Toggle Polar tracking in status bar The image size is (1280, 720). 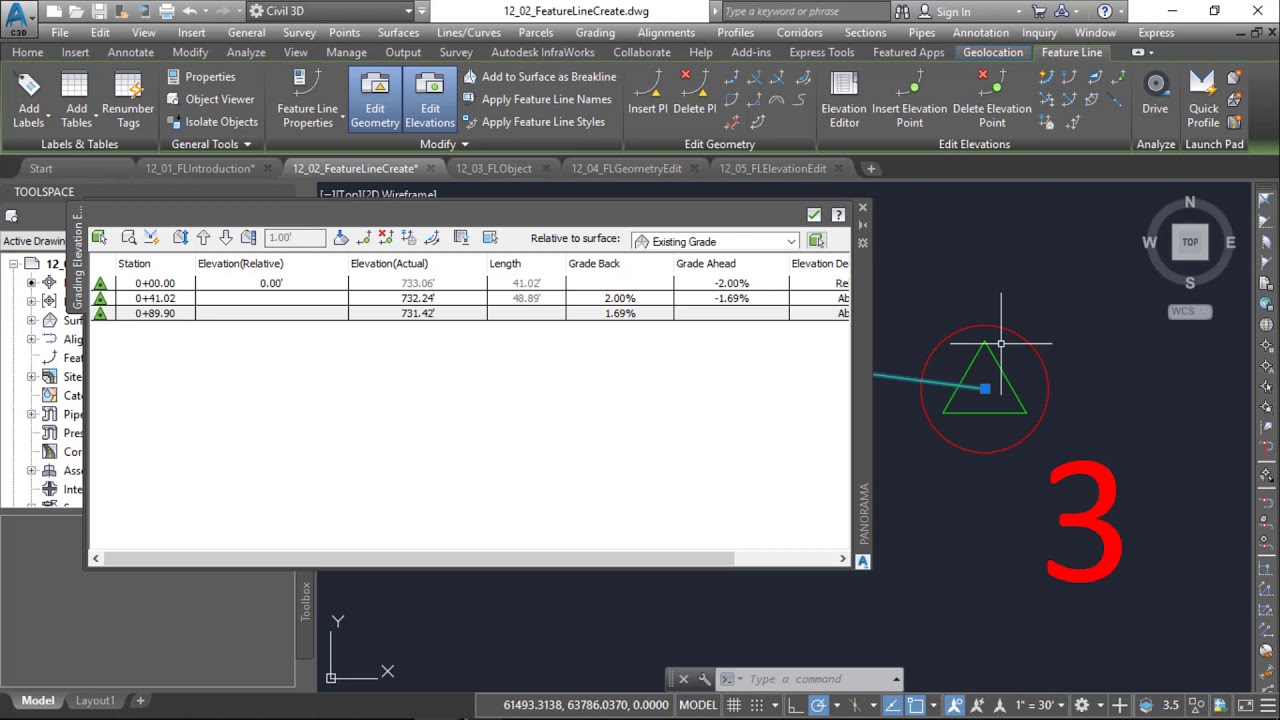(818, 705)
